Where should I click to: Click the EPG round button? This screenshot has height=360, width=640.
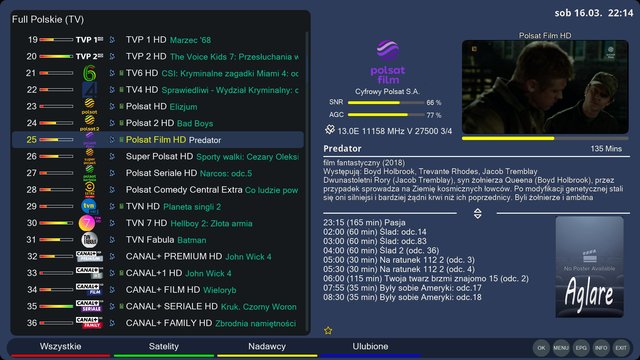pos(581,348)
